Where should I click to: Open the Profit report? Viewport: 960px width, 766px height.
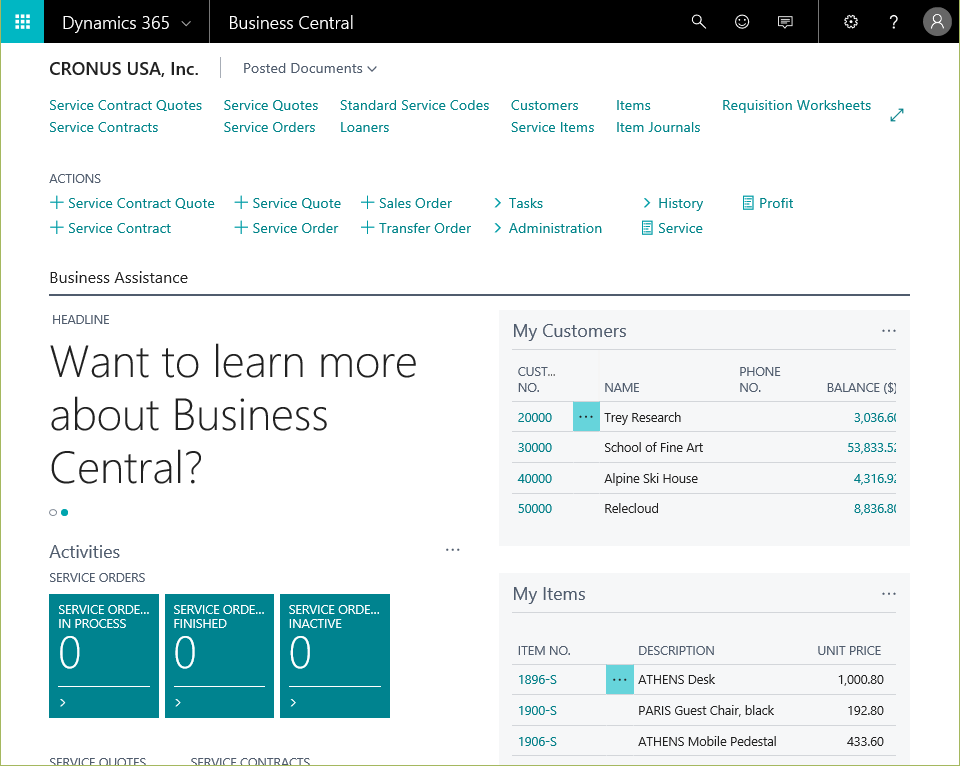767,203
